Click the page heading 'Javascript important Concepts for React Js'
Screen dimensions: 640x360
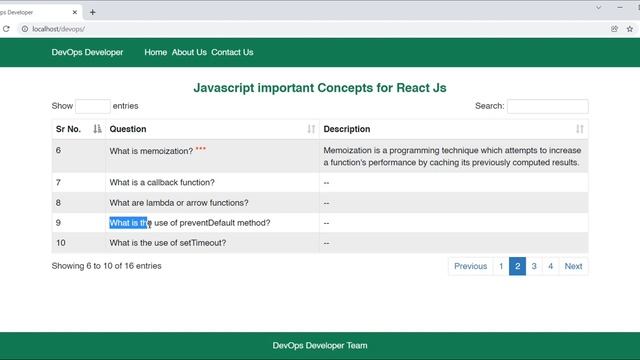pos(320,88)
